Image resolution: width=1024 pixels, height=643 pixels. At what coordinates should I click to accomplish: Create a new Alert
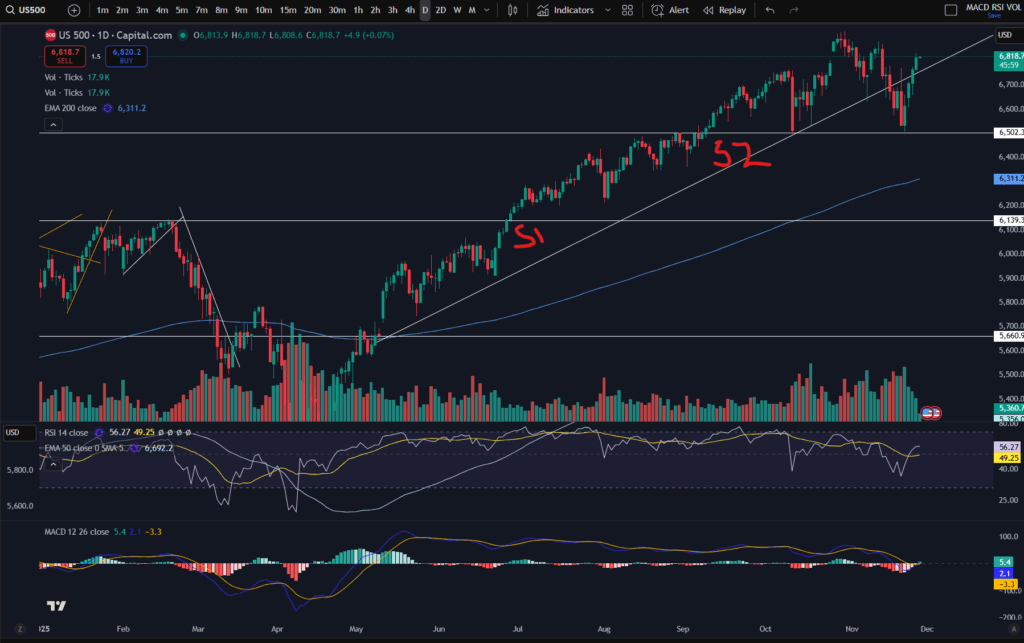pyautogui.click(x=670, y=10)
